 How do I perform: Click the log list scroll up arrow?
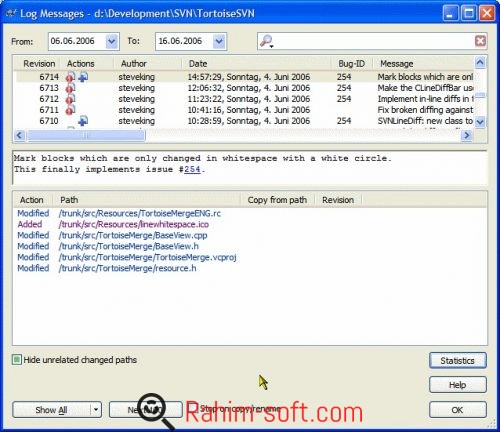480,62
